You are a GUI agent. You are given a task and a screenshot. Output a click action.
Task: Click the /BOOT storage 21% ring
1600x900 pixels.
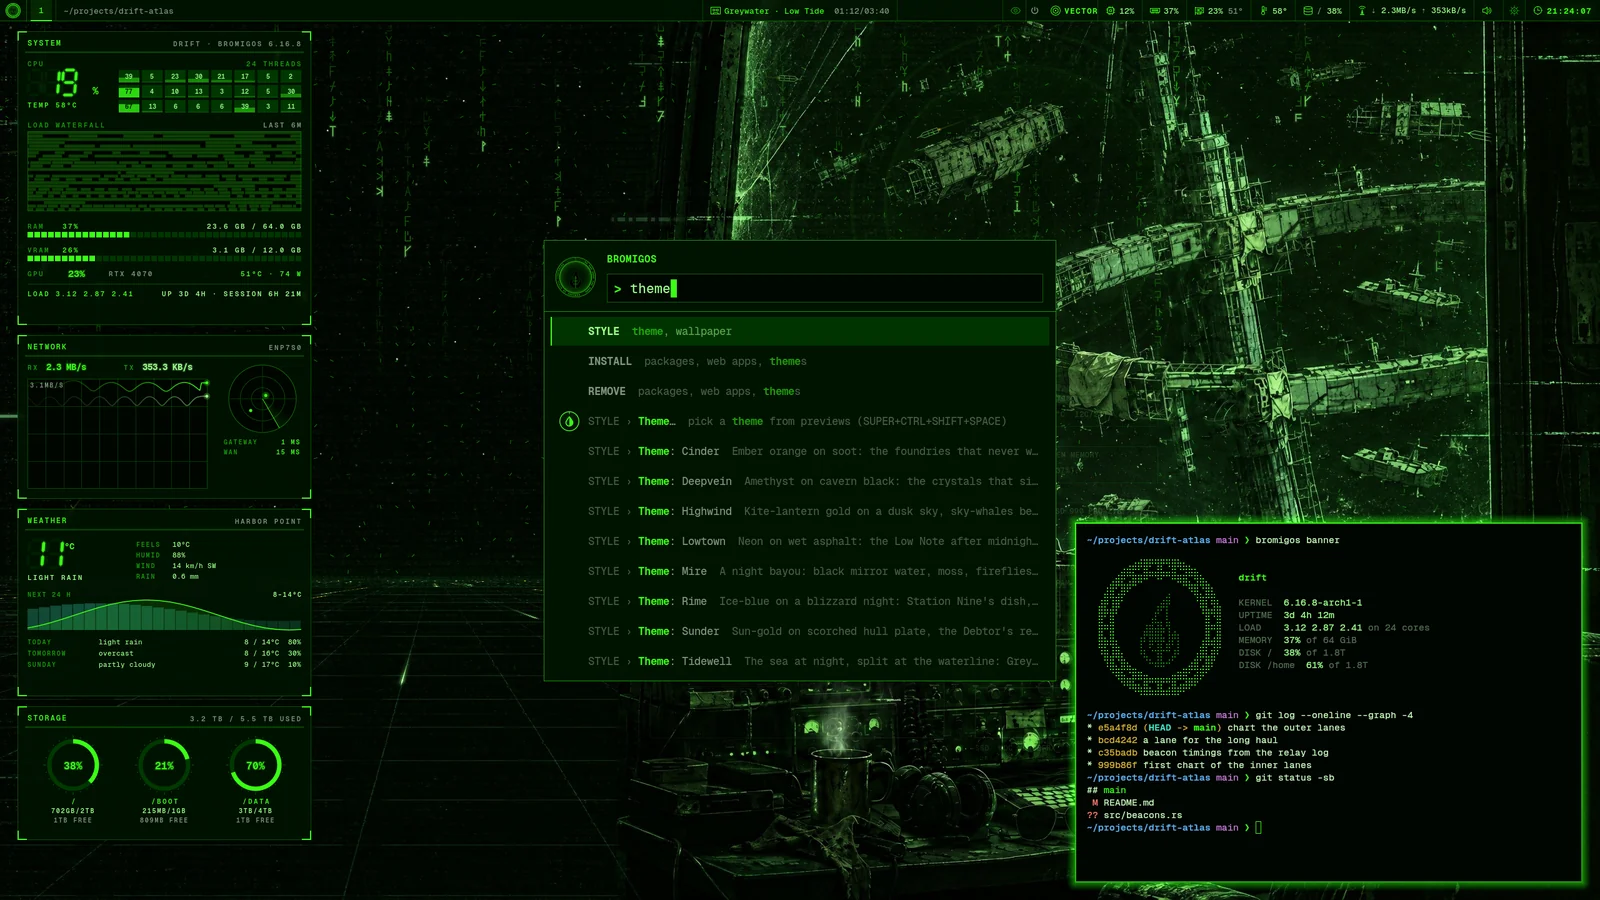point(164,766)
